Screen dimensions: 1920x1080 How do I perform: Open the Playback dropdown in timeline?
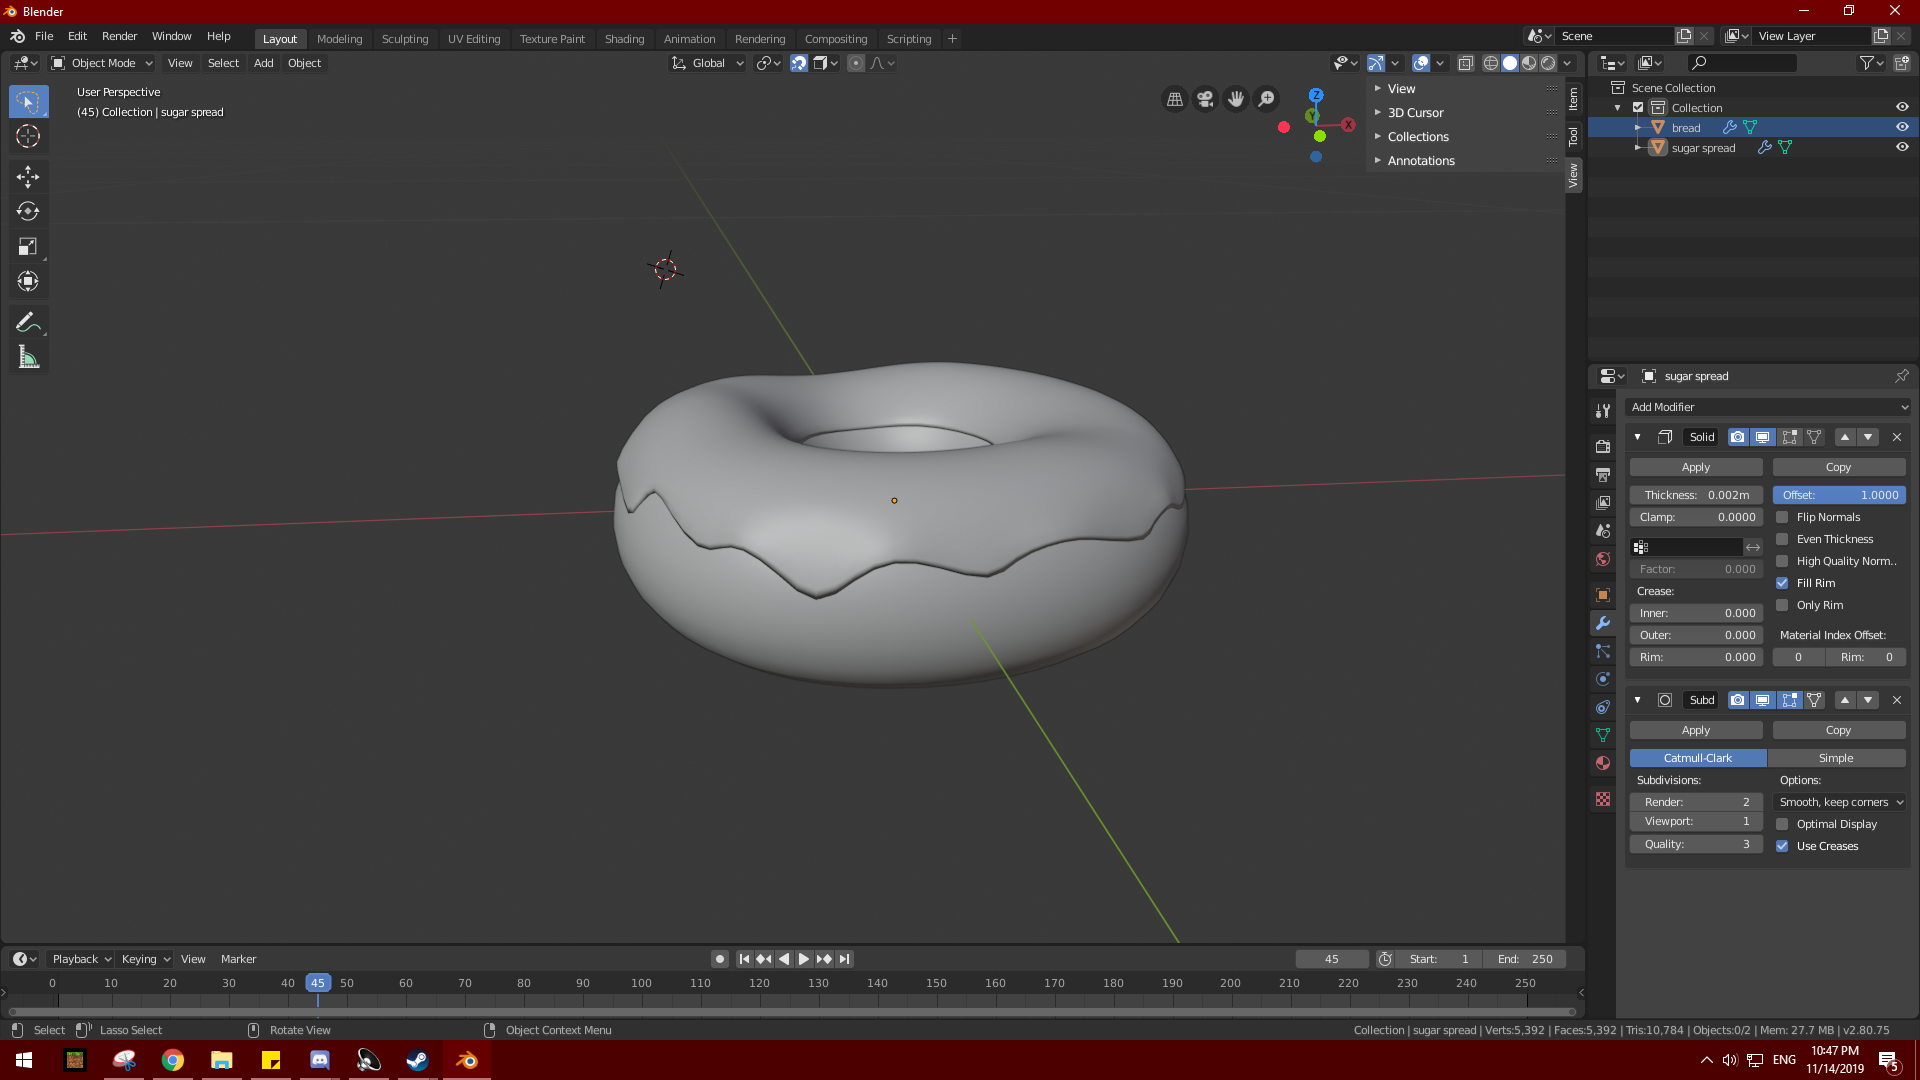click(81, 959)
